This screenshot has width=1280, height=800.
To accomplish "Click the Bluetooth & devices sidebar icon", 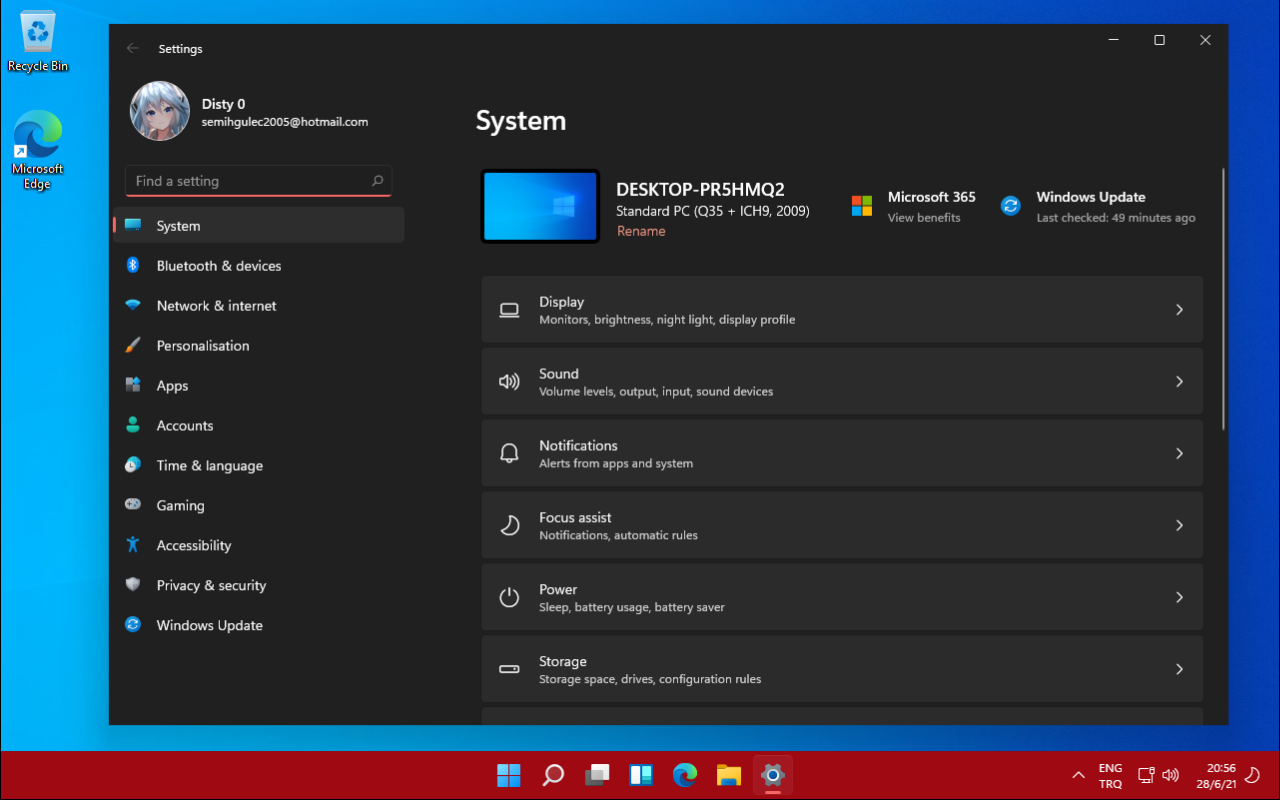I will click(x=132, y=265).
